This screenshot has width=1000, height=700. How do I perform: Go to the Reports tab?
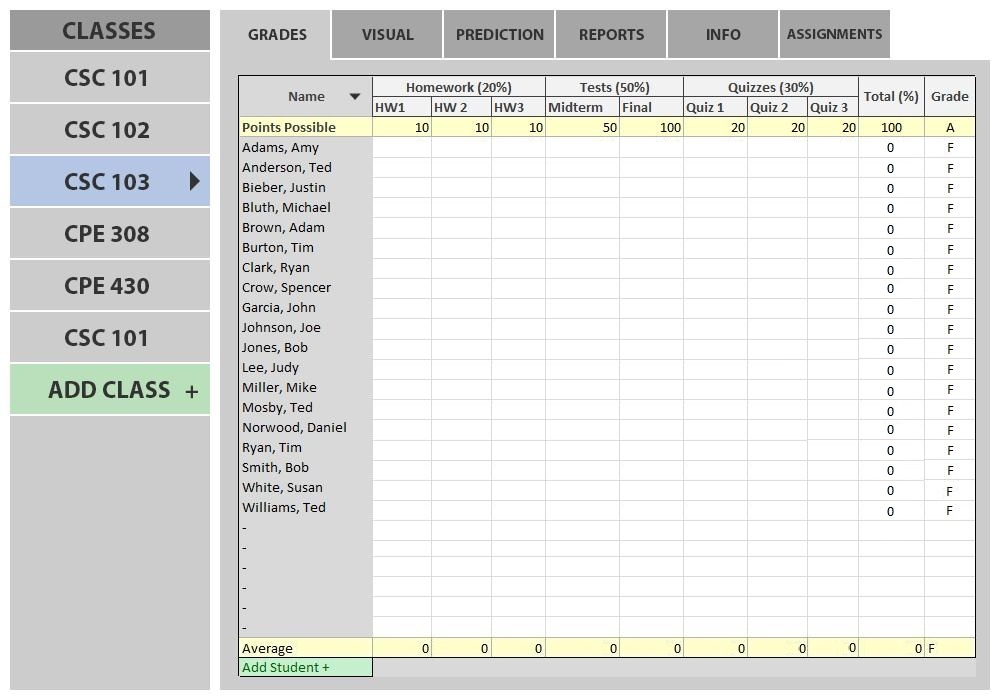pos(611,34)
